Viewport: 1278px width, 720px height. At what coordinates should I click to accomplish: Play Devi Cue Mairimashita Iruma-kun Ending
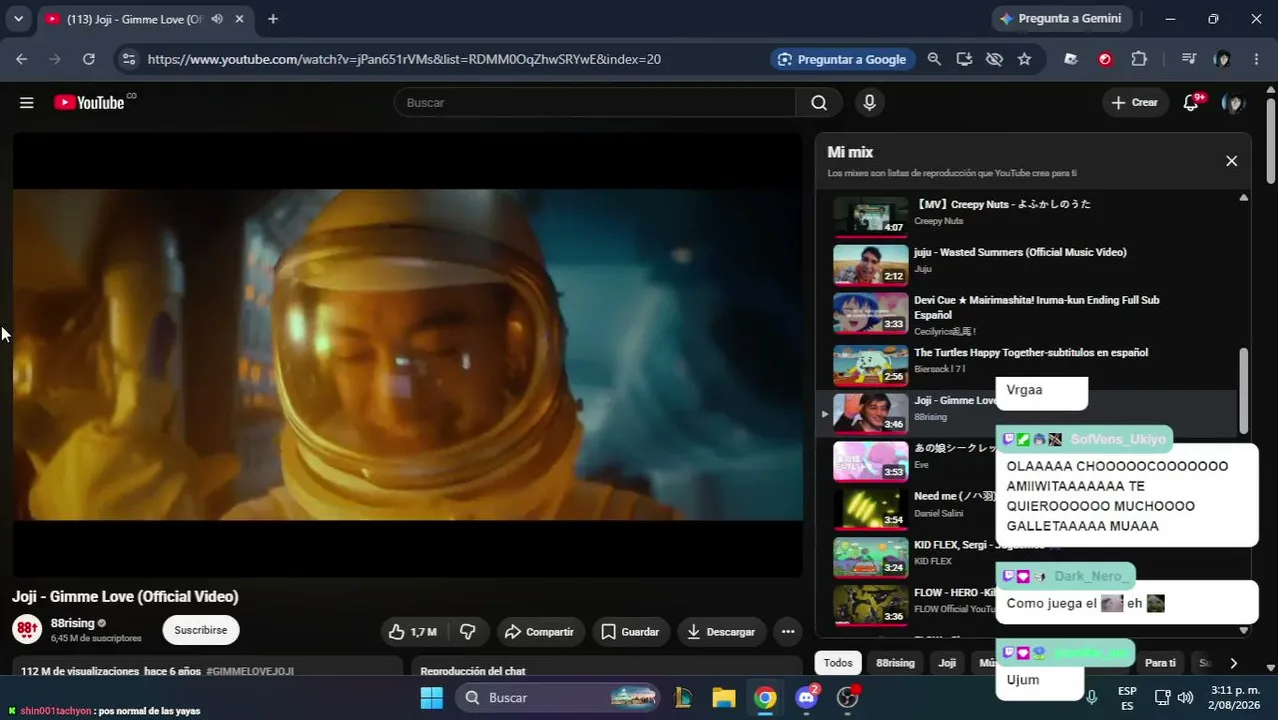[870, 313]
